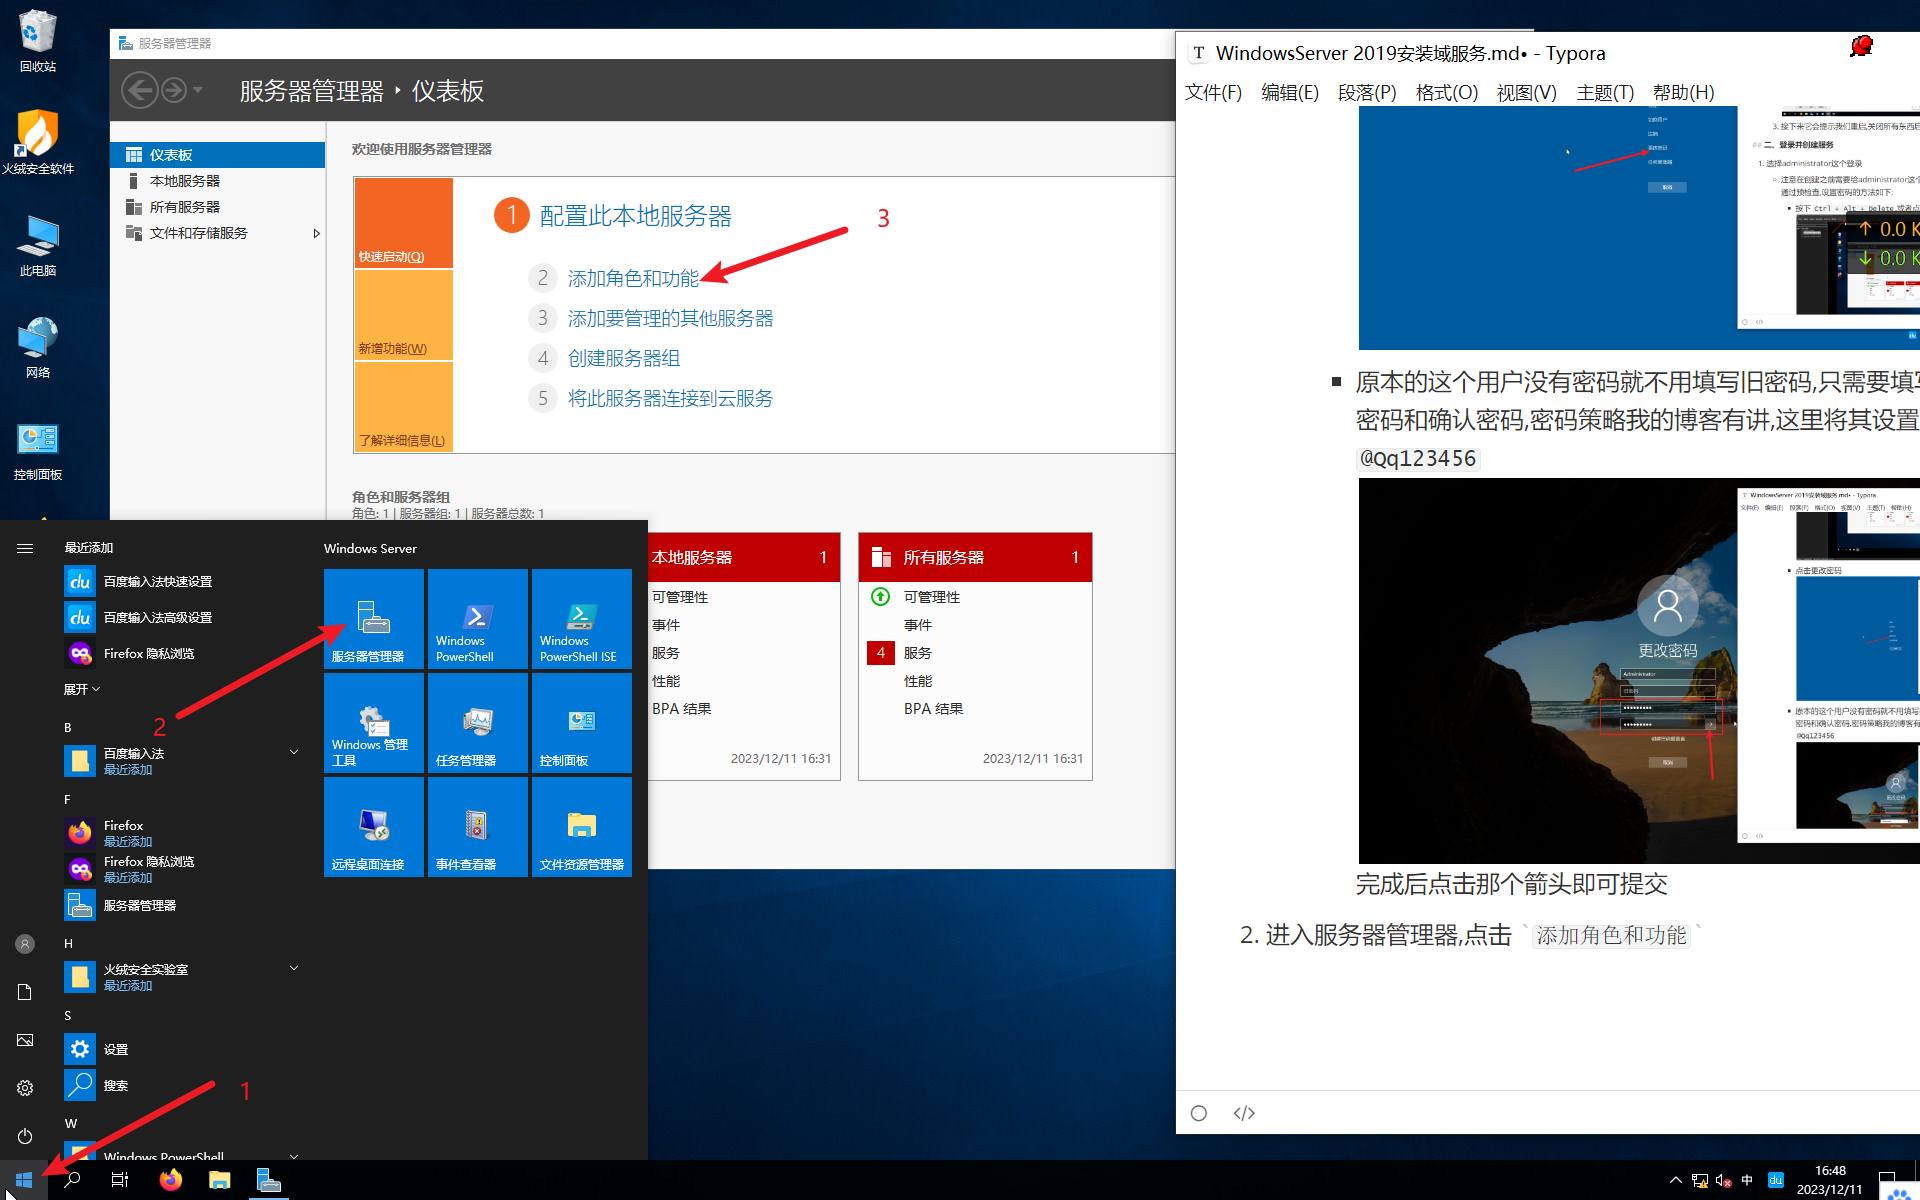The width and height of the screenshot is (1920, 1200).
Task: Launch the Remote Desktop Connection tile
Action: (x=373, y=827)
